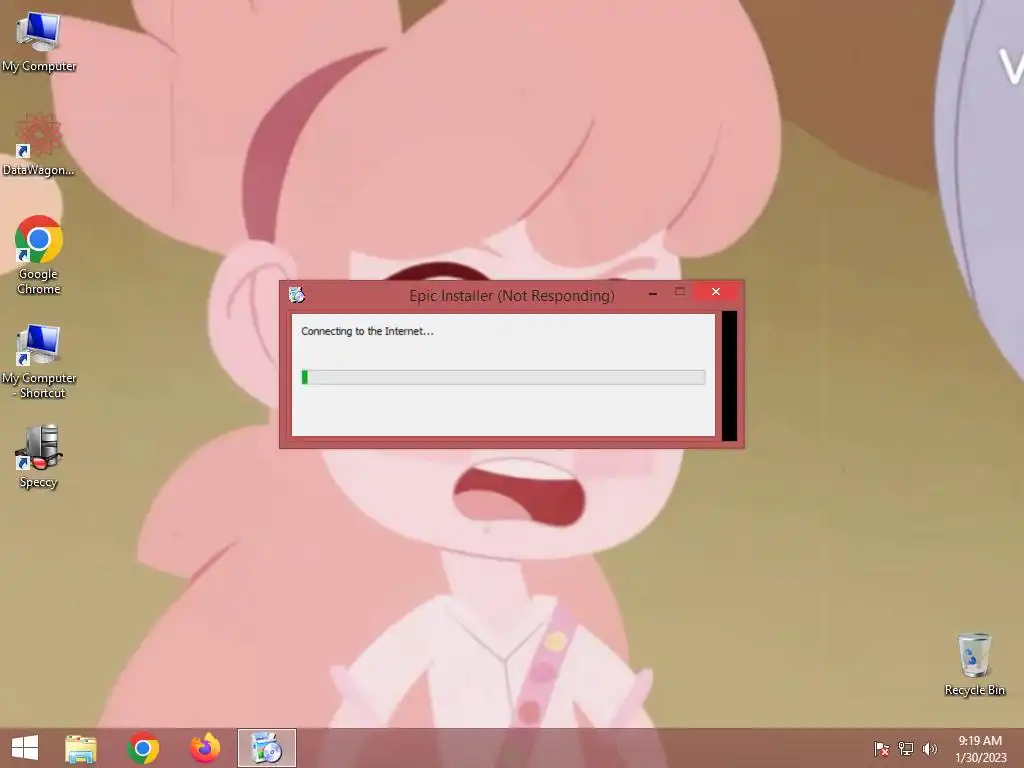Open the Windows Start button
The height and width of the screenshot is (768, 1024).
(x=25, y=748)
